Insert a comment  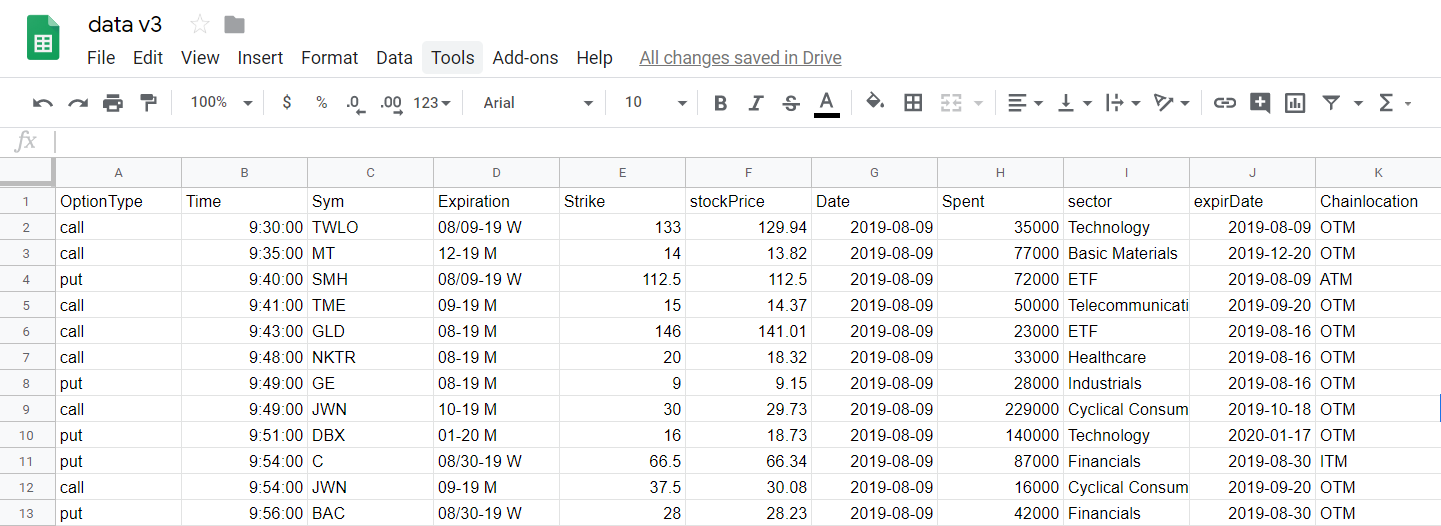1260,102
